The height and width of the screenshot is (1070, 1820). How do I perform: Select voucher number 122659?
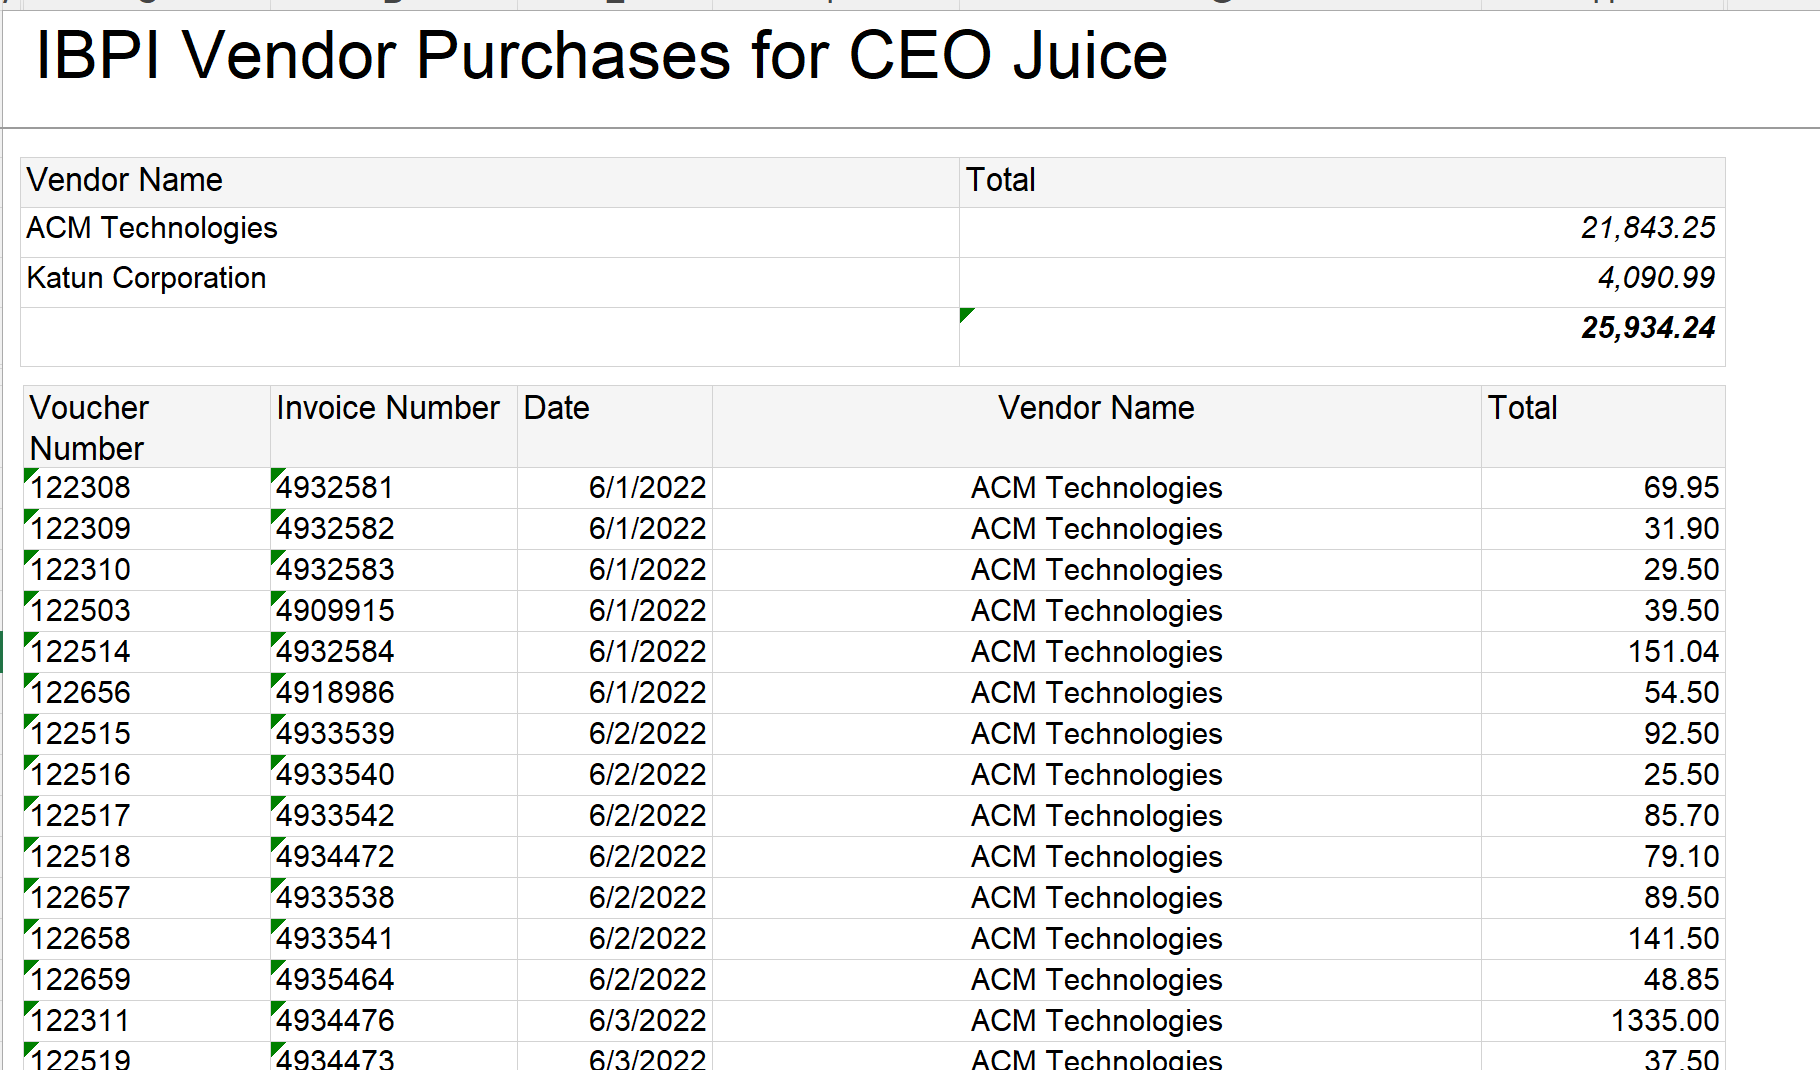click(x=81, y=980)
